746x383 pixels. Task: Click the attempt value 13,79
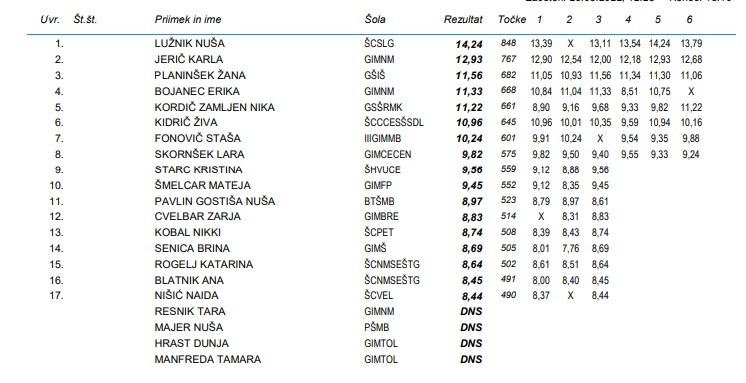coord(691,43)
